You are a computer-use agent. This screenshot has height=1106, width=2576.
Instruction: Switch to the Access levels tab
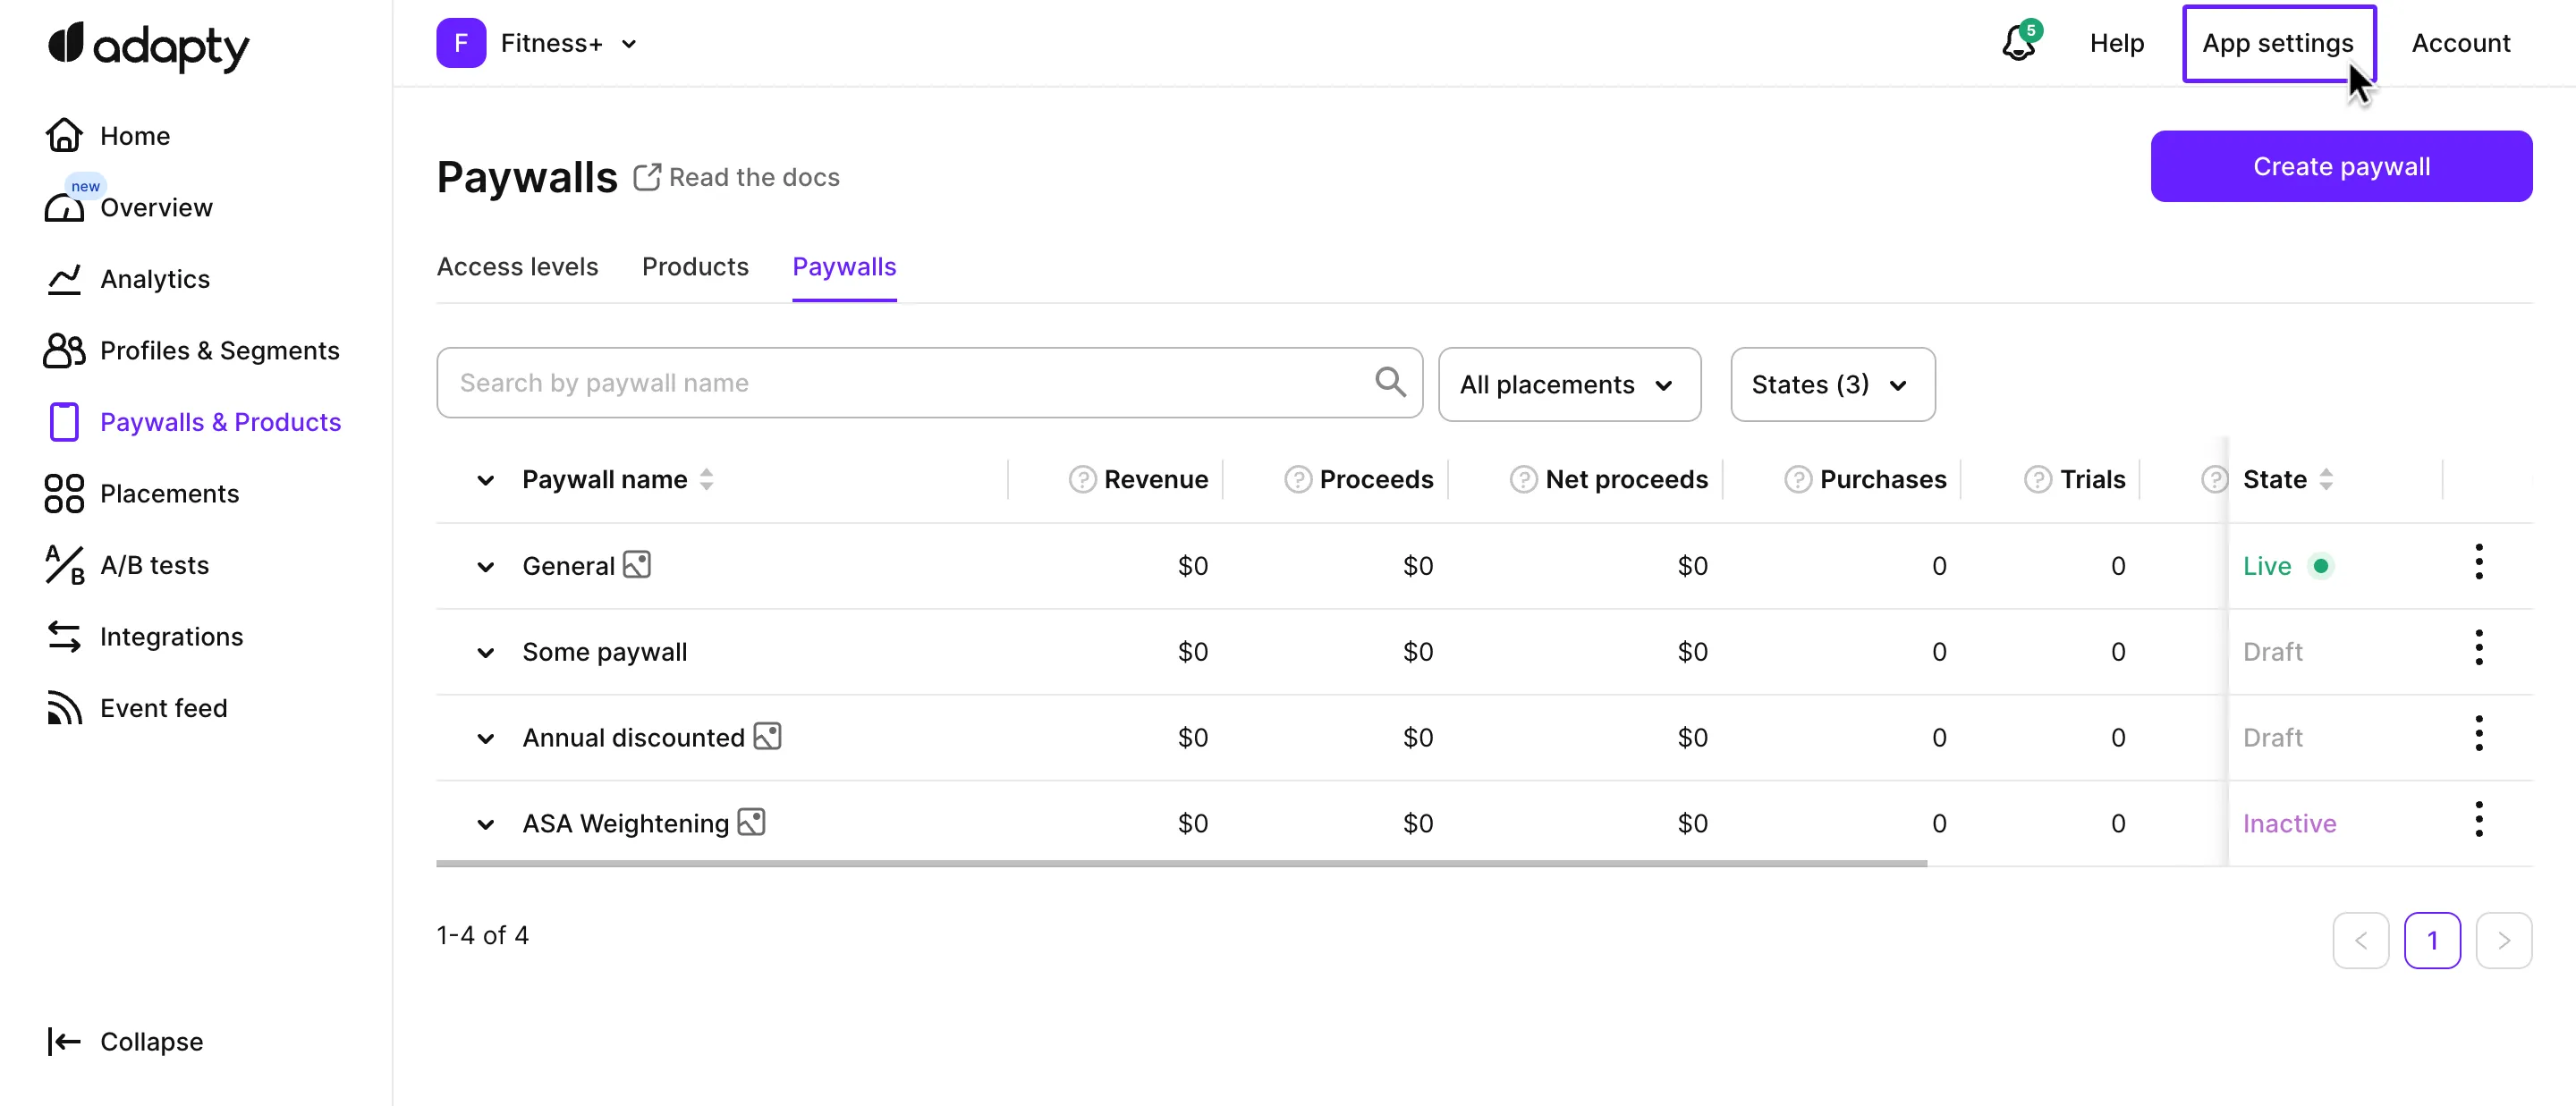pos(517,267)
